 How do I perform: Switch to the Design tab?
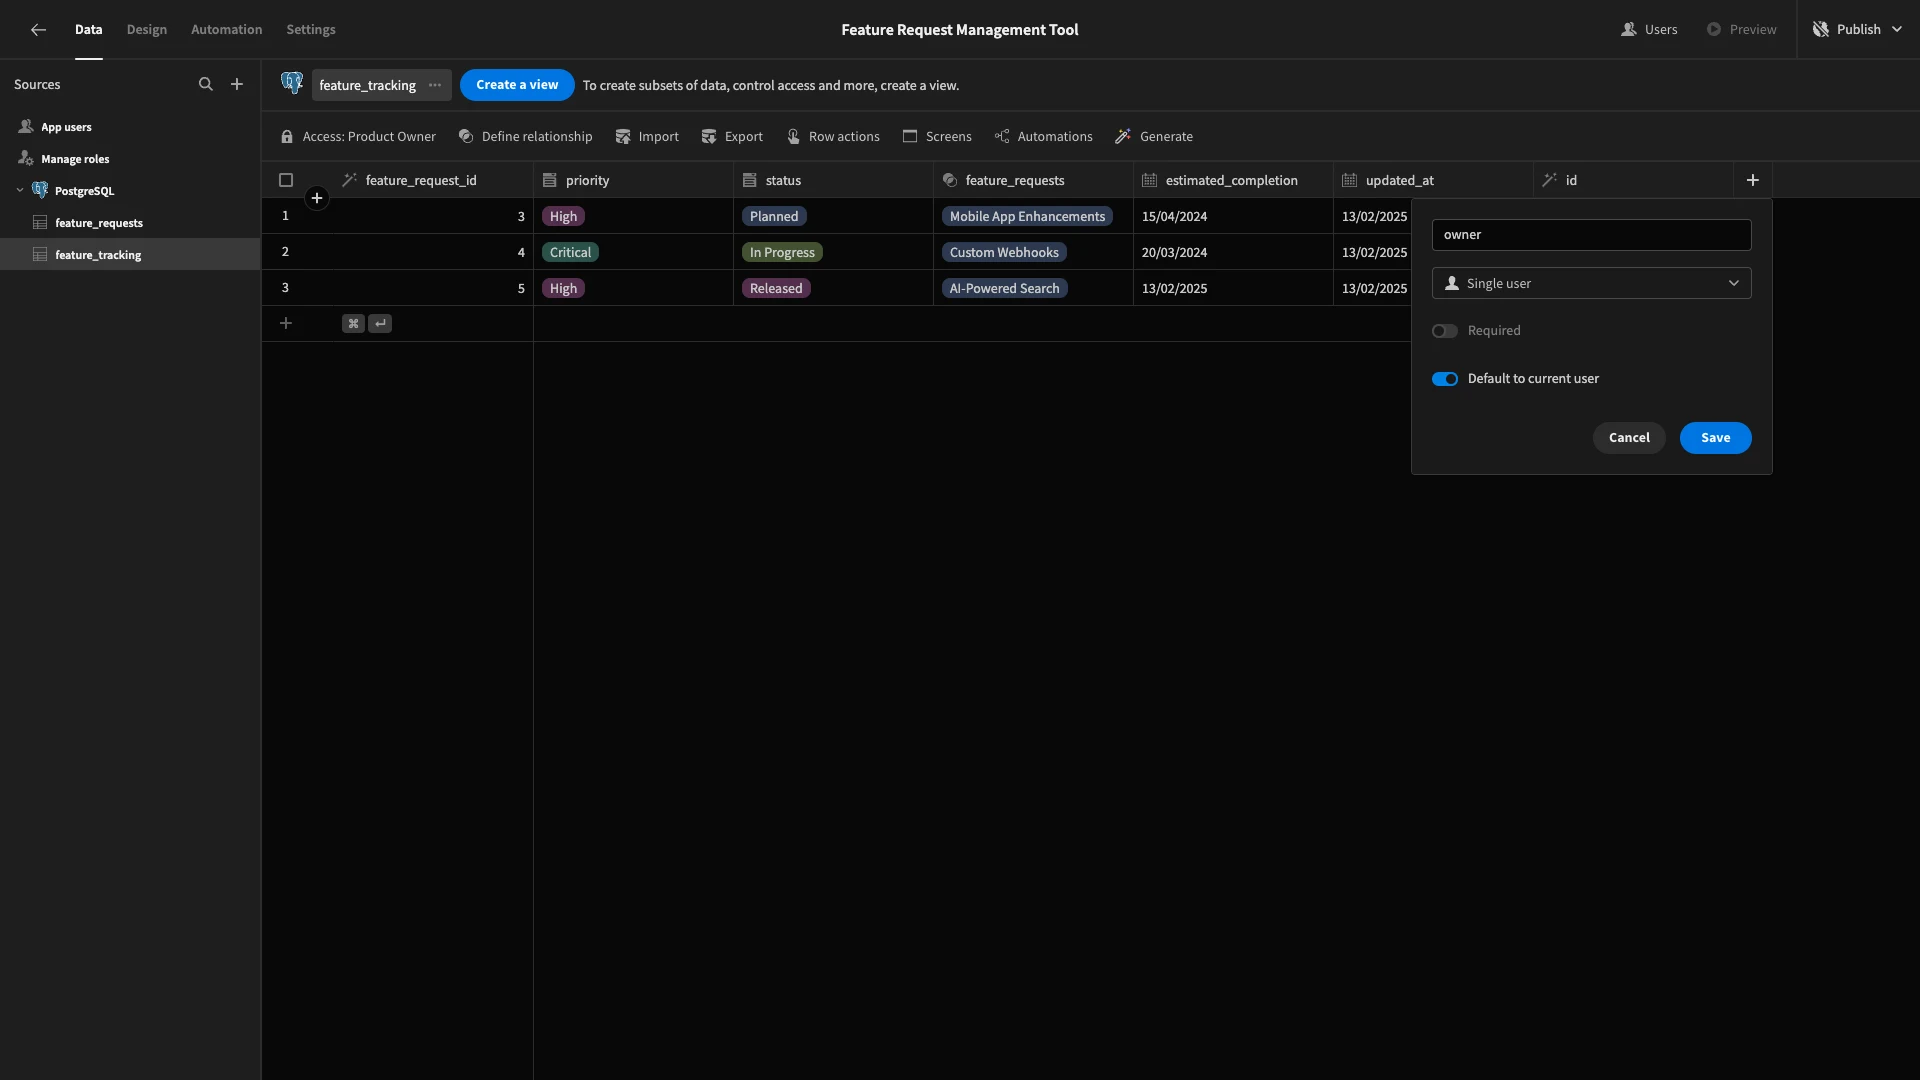point(147,30)
